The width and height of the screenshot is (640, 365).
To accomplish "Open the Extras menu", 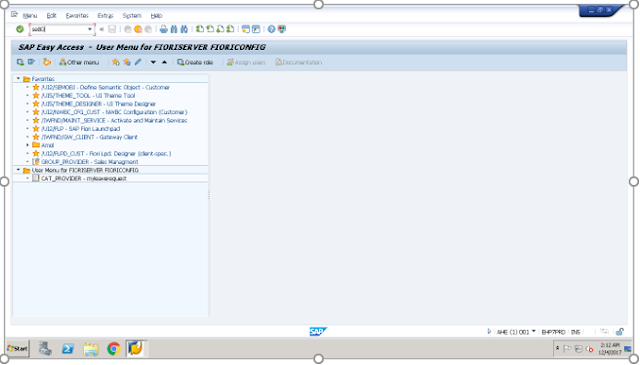I will 105,16.
